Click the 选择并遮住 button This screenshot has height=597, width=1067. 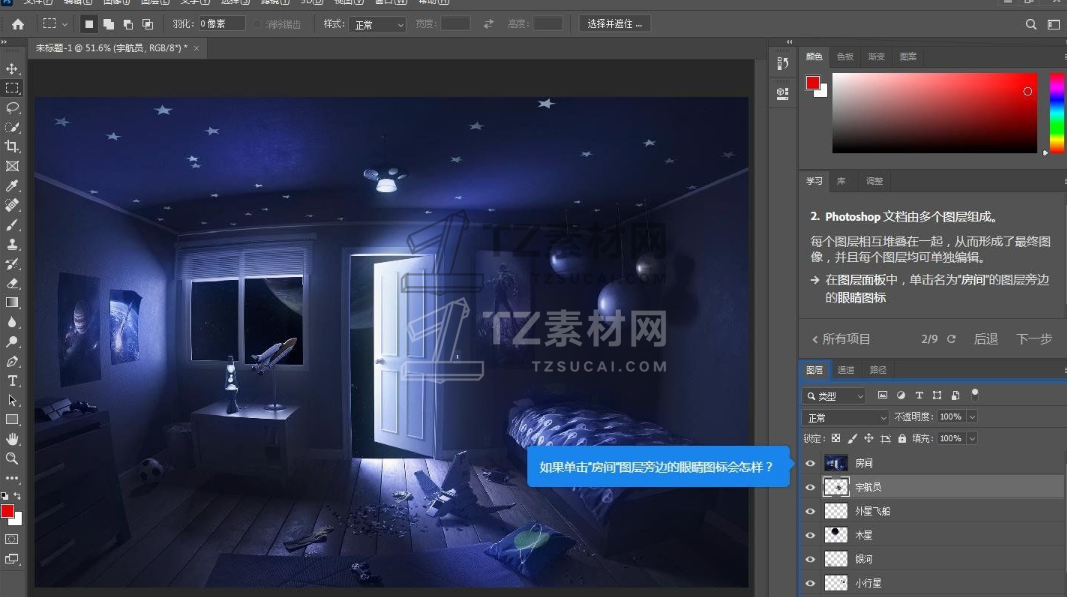(614, 23)
